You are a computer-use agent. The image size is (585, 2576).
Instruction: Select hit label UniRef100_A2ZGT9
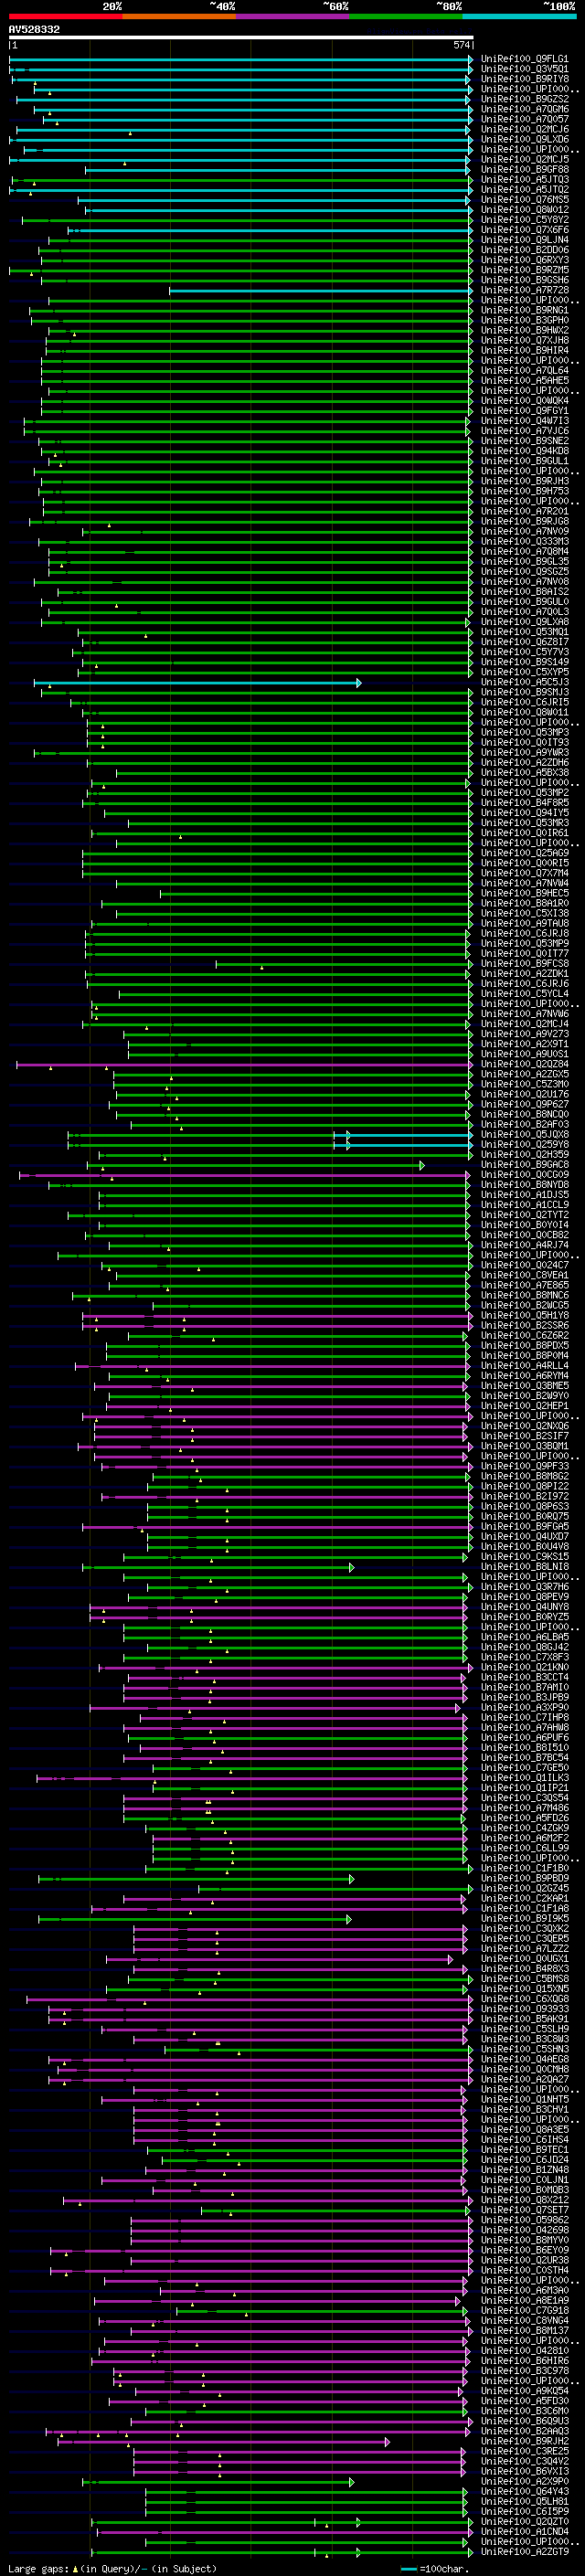click(x=525, y=2551)
